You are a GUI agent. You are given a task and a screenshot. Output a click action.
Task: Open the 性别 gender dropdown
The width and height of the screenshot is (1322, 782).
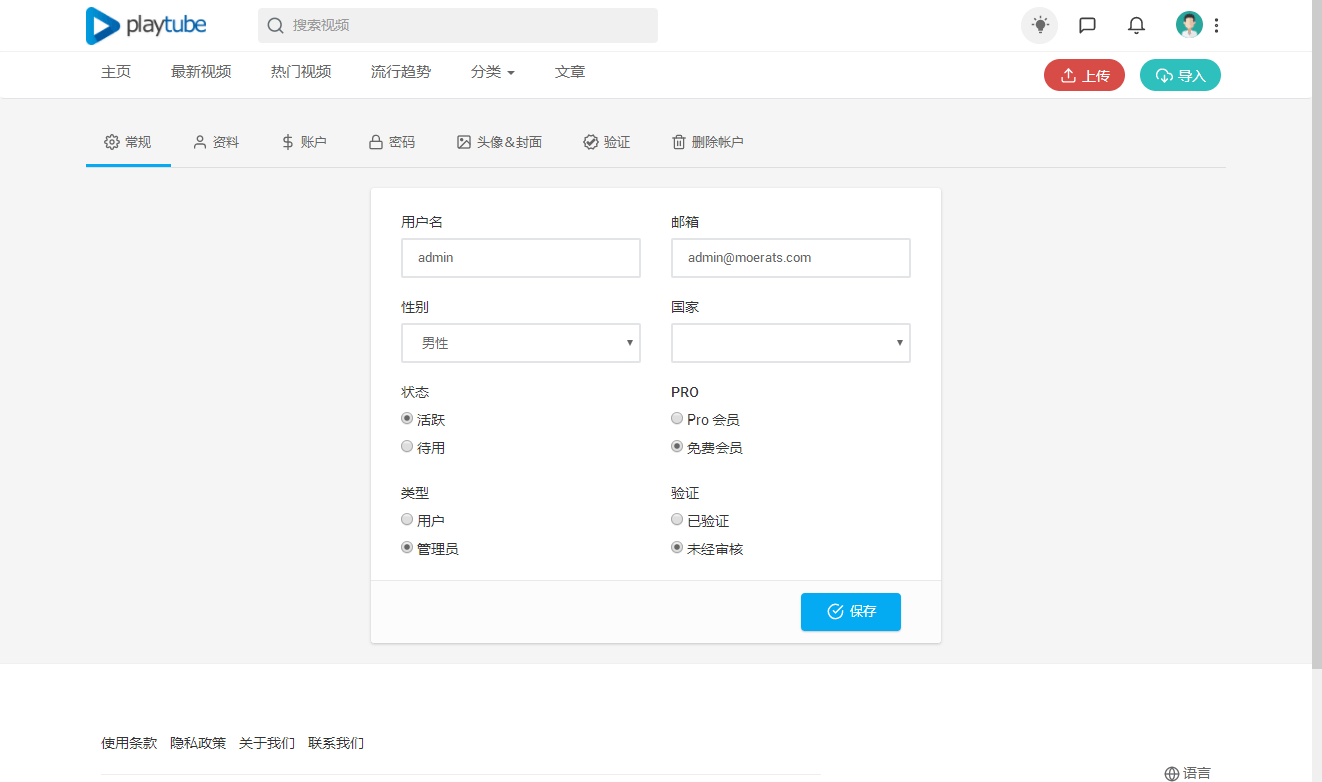520,343
